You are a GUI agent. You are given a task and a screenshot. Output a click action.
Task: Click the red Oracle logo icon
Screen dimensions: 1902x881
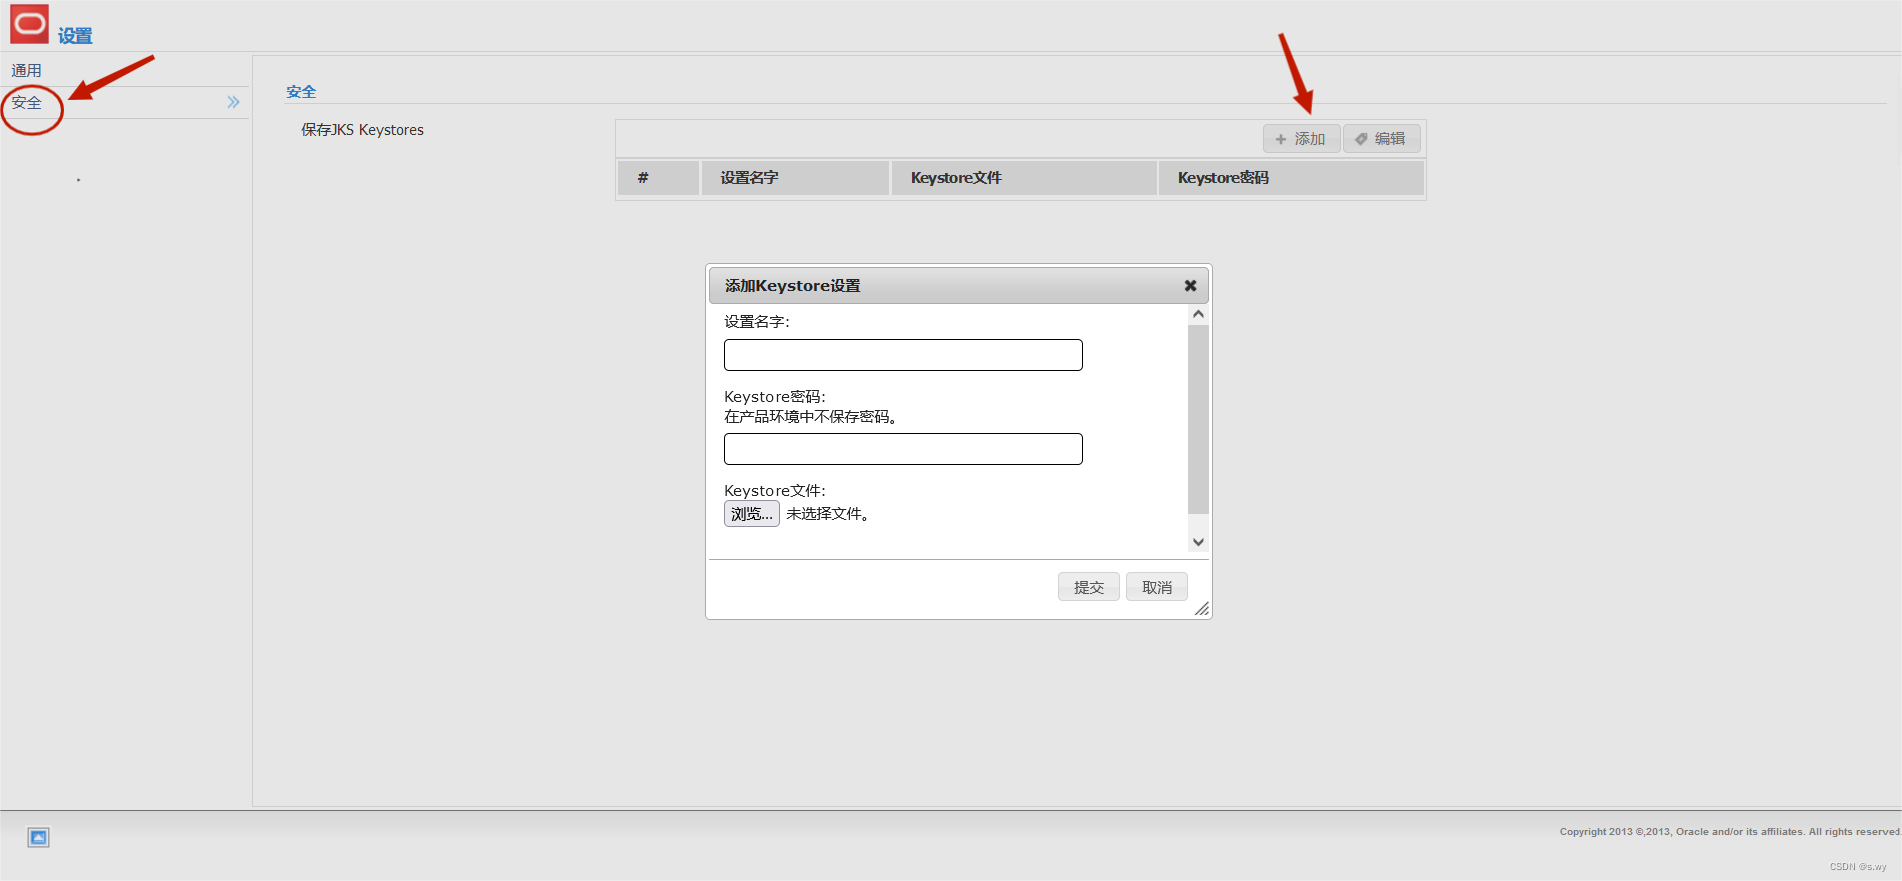pyautogui.click(x=29, y=24)
